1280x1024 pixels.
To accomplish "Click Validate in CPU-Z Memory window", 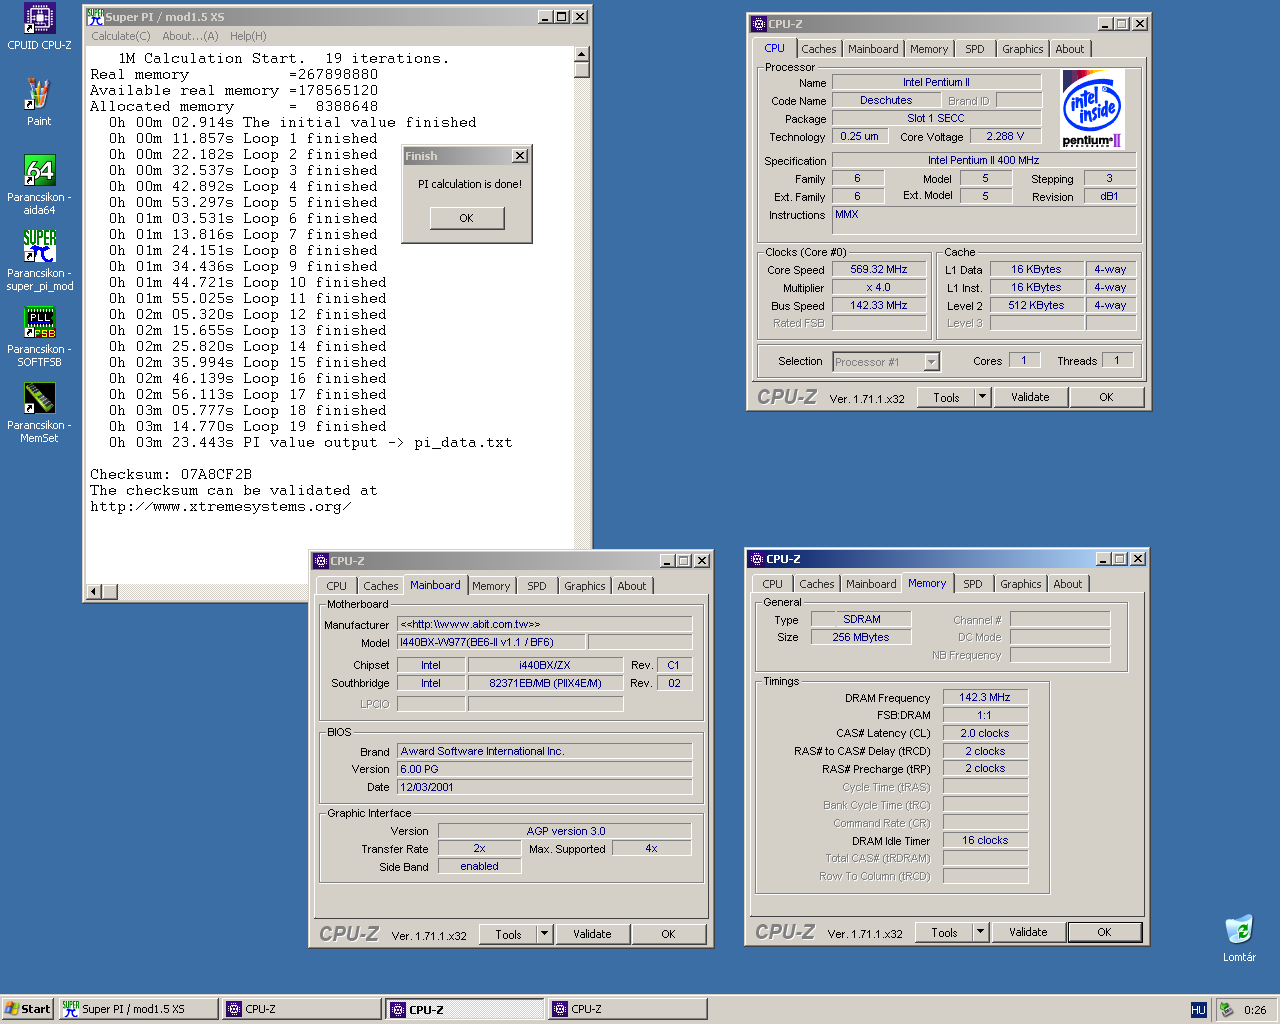I will tap(1028, 932).
